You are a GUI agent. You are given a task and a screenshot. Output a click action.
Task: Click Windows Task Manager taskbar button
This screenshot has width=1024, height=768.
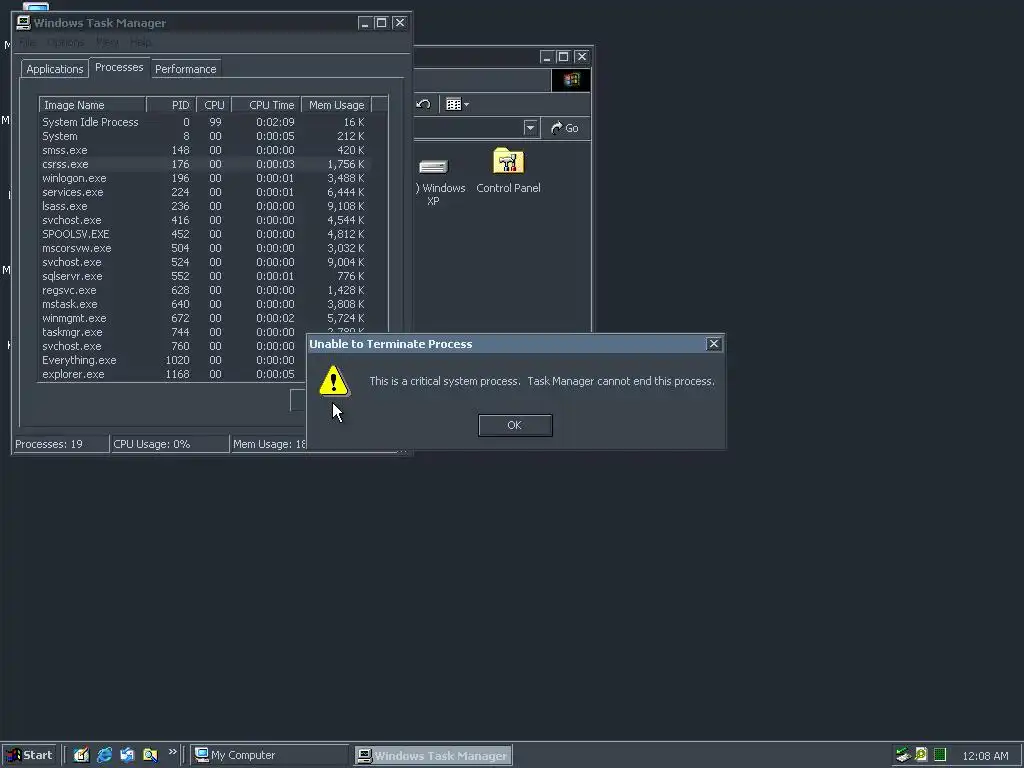click(434, 756)
